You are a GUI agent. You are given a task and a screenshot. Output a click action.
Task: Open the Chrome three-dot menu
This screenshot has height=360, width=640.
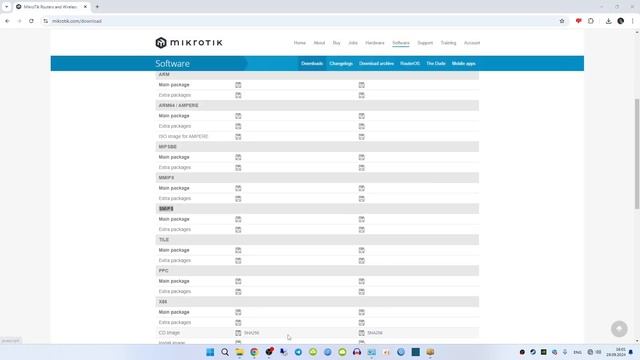[632, 21]
